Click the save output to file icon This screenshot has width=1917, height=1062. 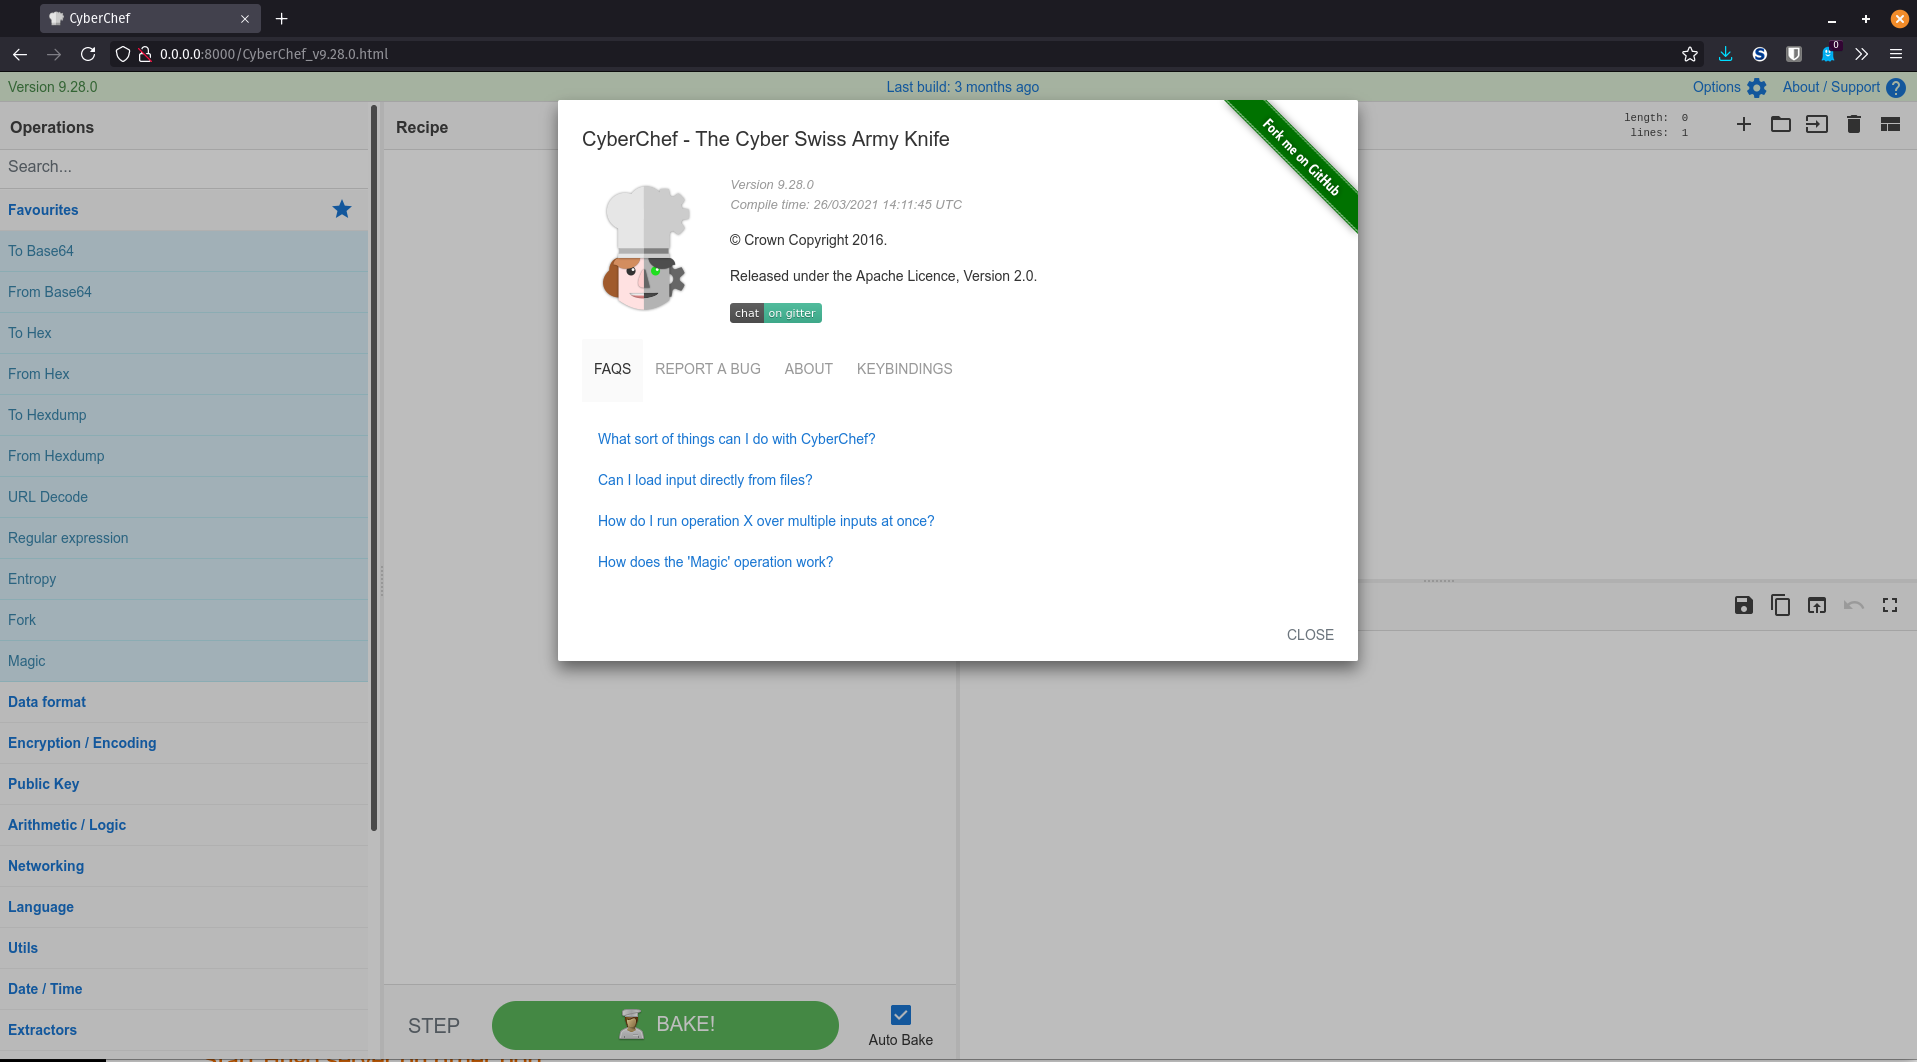click(x=1743, y=605)
